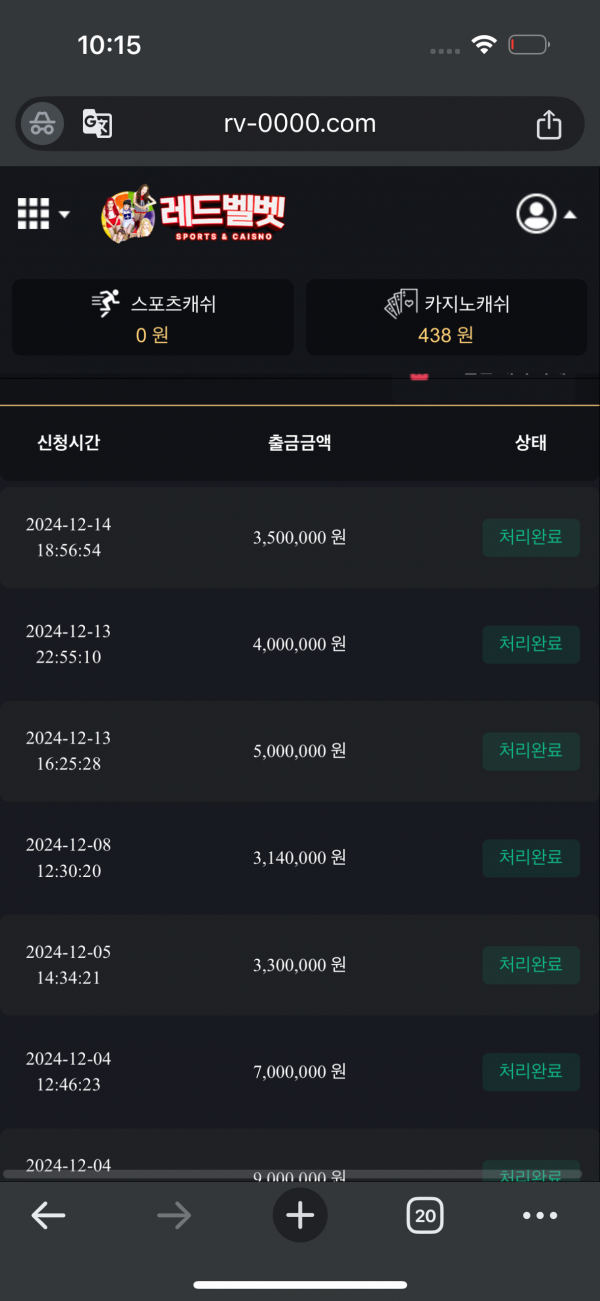Expand the user profile account menu

545,213
